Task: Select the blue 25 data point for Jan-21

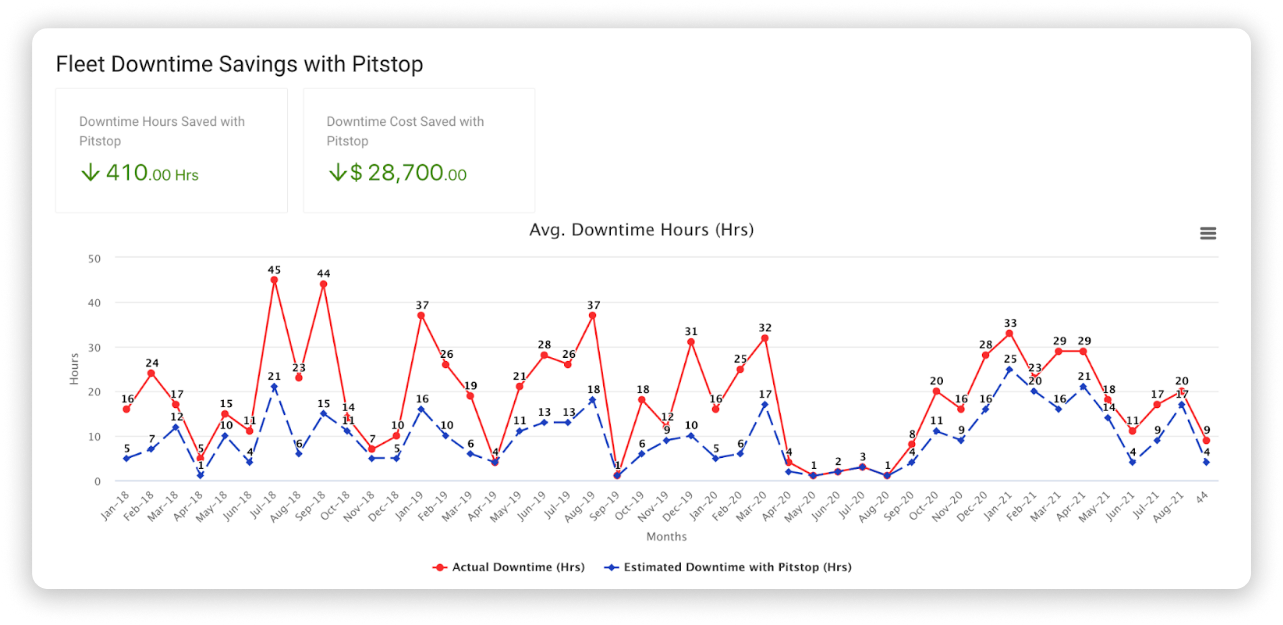Action: [x=1009, y=369]
